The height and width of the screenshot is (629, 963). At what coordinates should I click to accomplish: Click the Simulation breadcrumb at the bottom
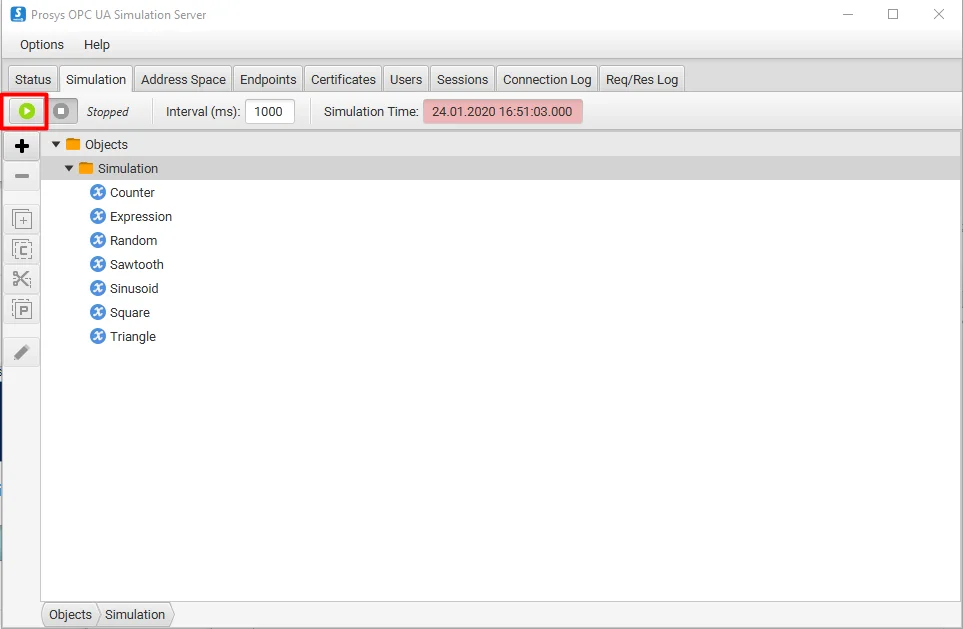[x=135, y=614]
